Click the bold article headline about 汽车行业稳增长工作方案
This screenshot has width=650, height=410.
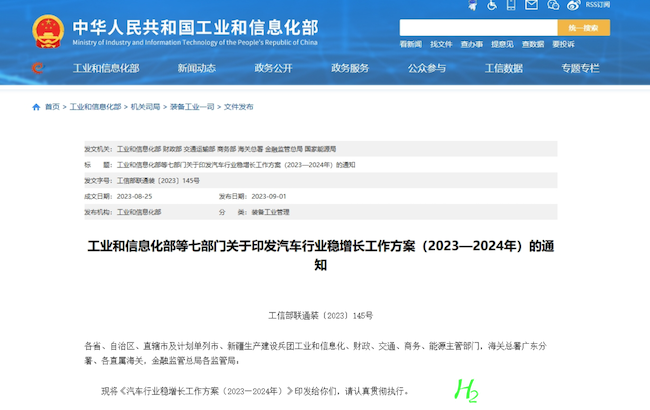(x=321, y=255)
